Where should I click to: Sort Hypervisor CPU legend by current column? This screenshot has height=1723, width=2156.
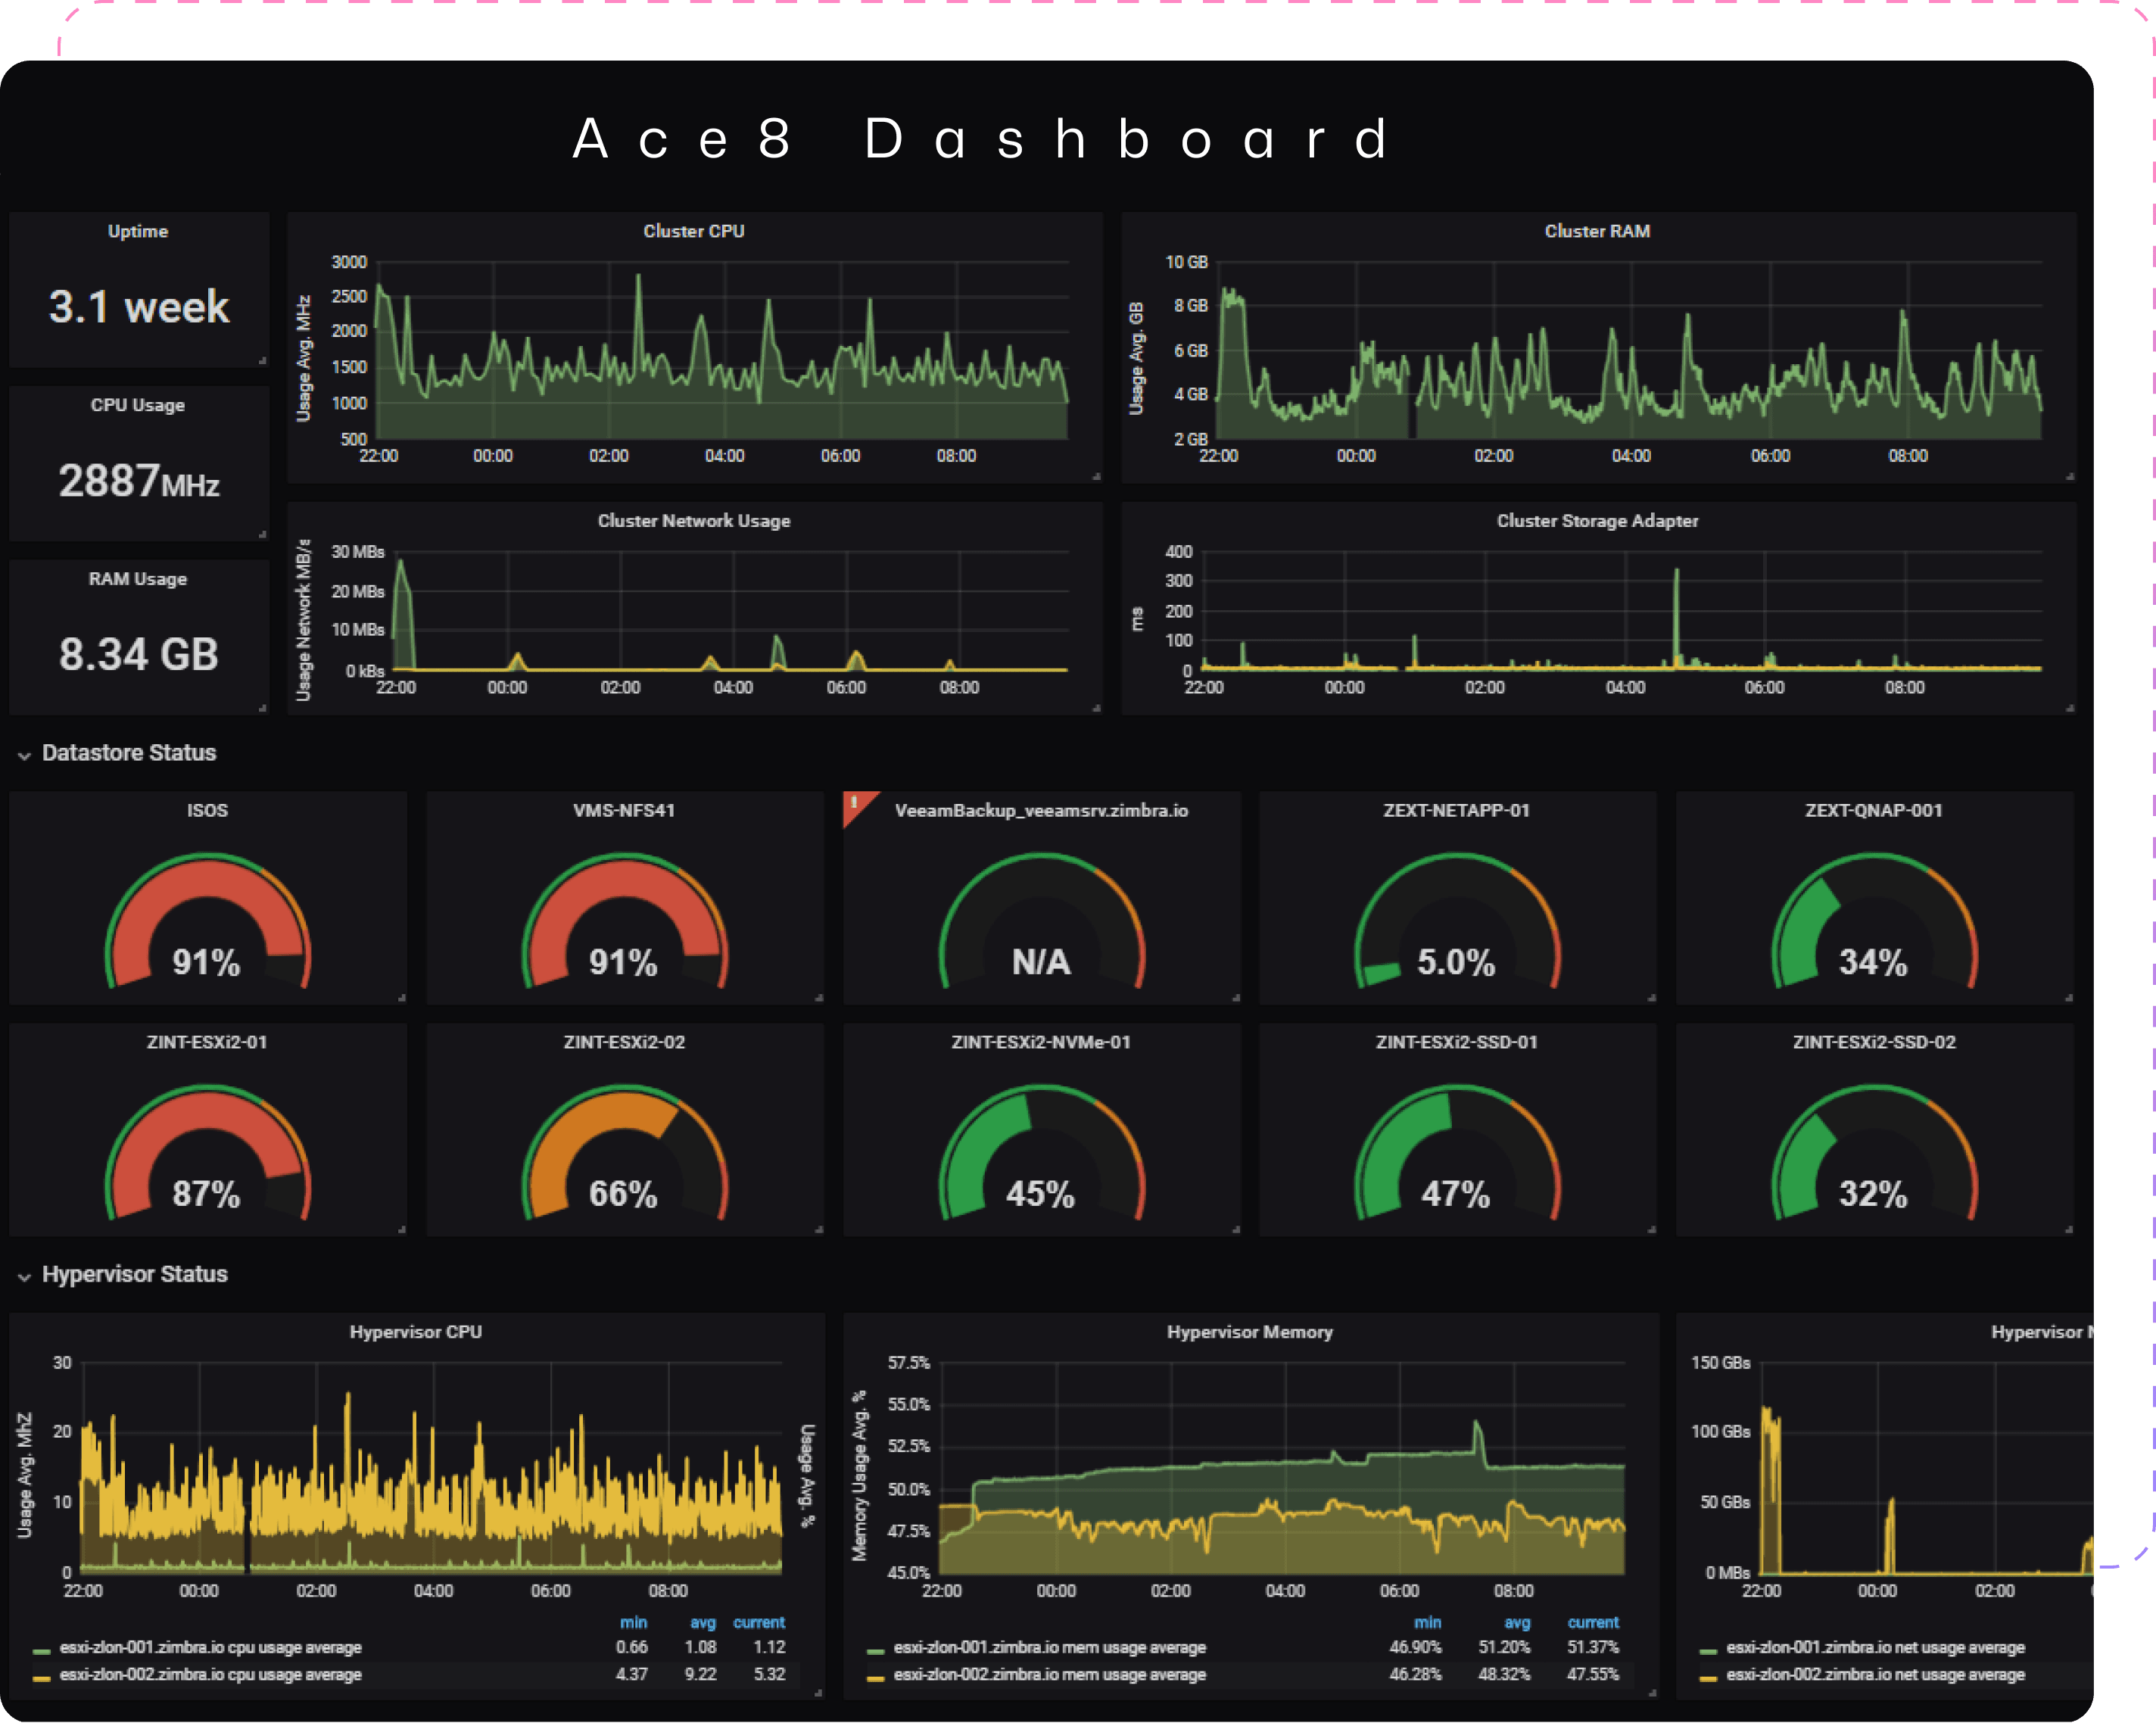[759, 1622]
